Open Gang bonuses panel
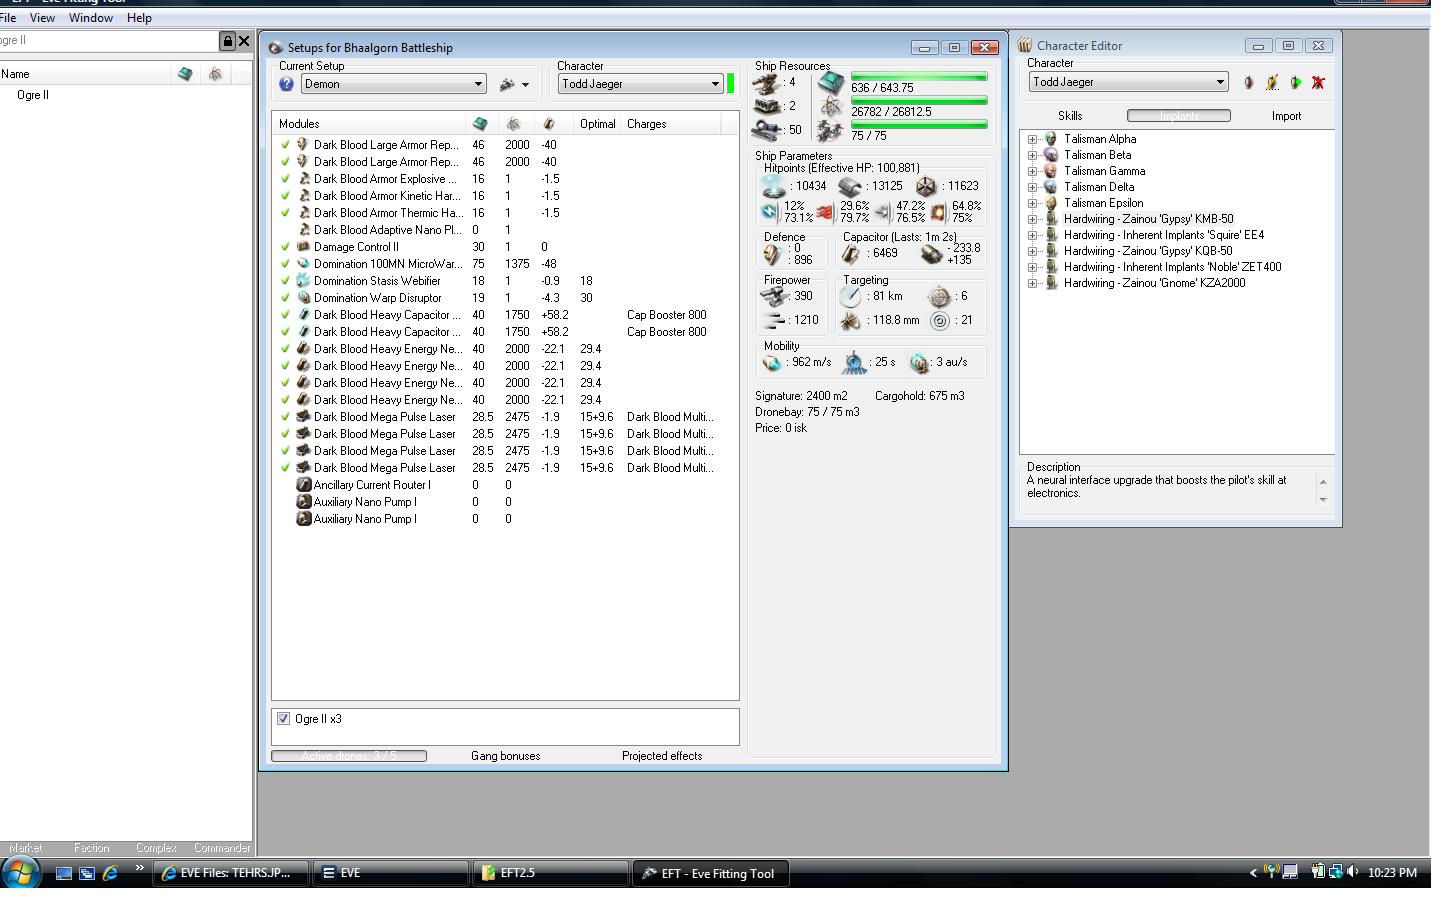This screenshot has height=900, width=1440. point(505,756)
